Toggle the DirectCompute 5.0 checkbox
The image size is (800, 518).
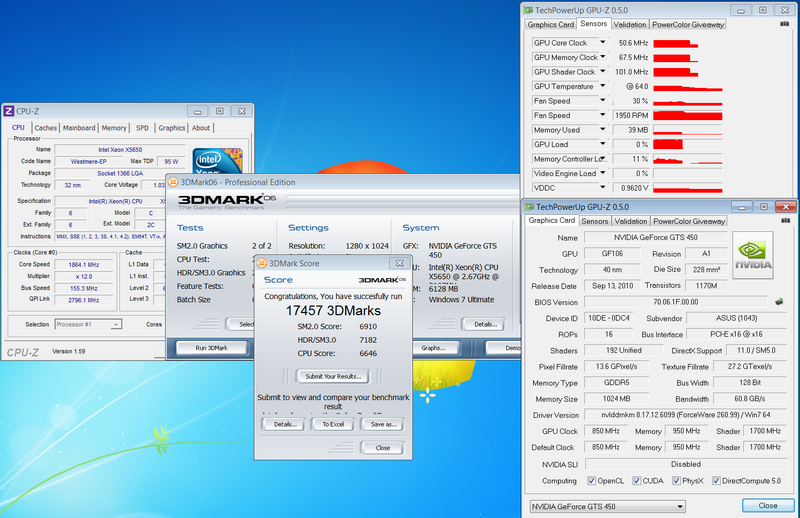coord(716,481)
